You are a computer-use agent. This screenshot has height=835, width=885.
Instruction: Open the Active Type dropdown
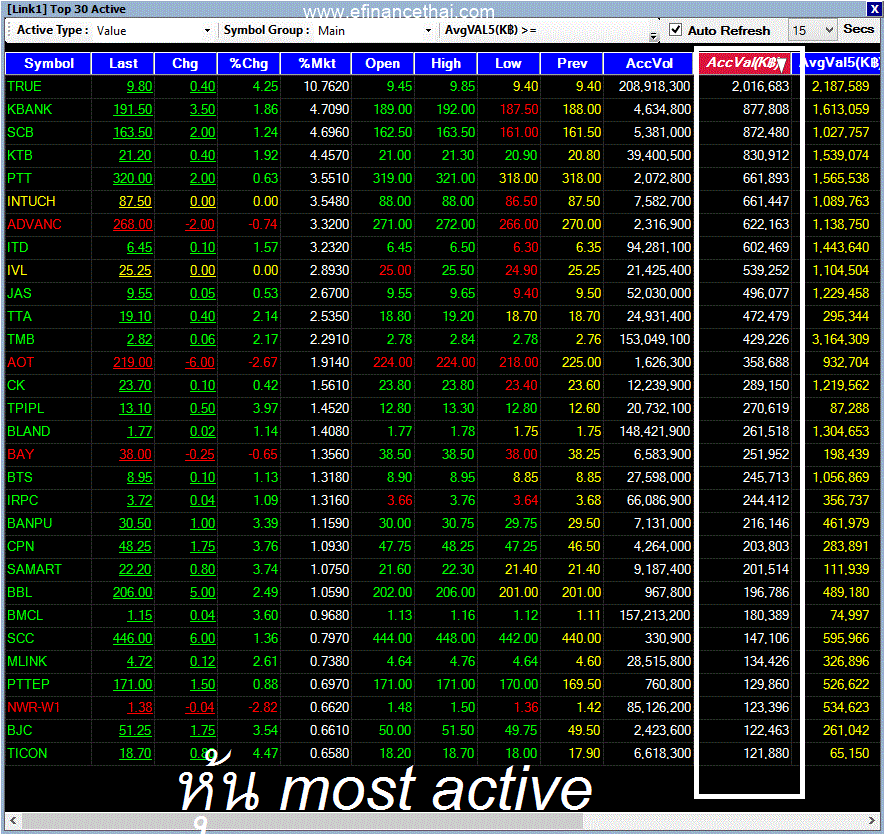point(207,30)
